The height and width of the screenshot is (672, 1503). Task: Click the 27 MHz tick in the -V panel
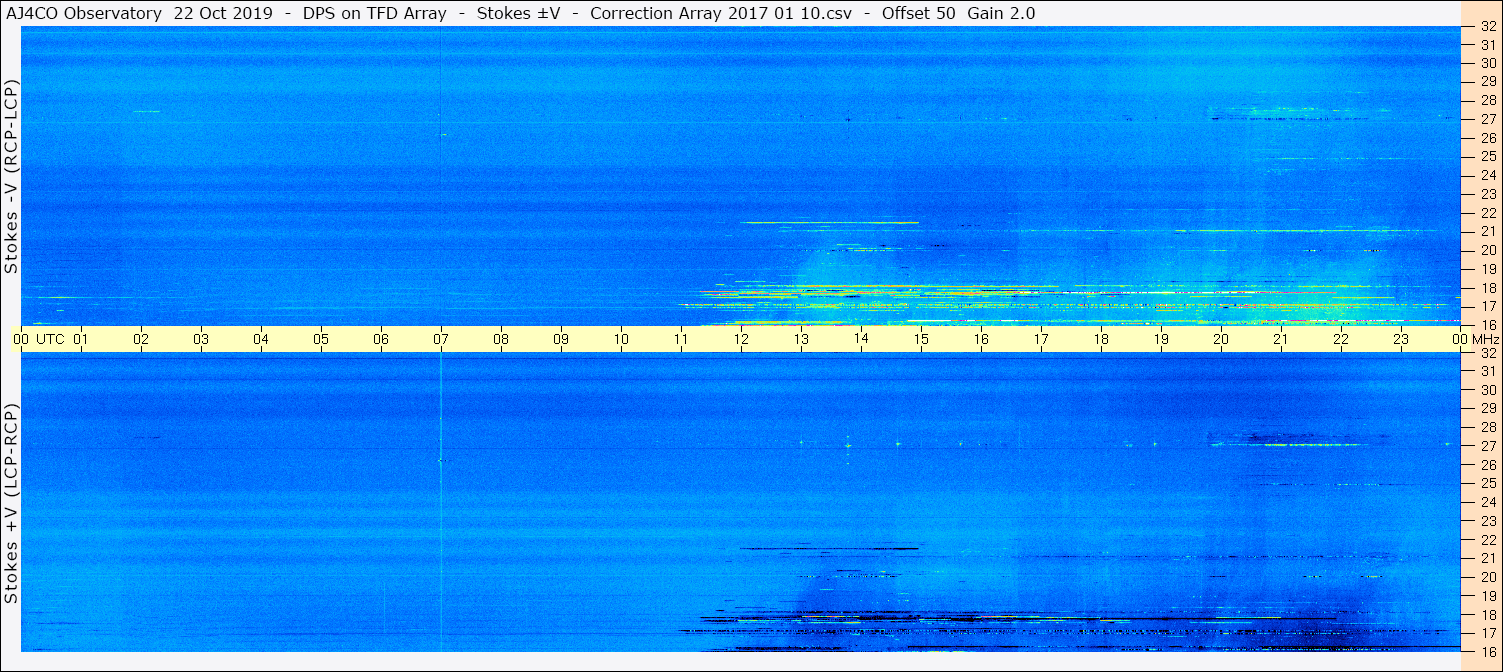point(1488,119)
